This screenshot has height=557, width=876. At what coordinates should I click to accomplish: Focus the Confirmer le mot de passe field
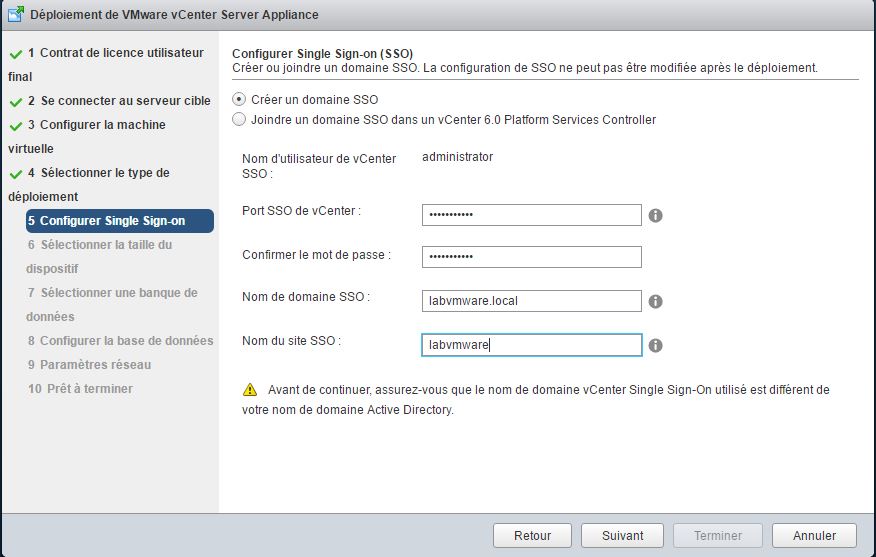tap(531, 257)
